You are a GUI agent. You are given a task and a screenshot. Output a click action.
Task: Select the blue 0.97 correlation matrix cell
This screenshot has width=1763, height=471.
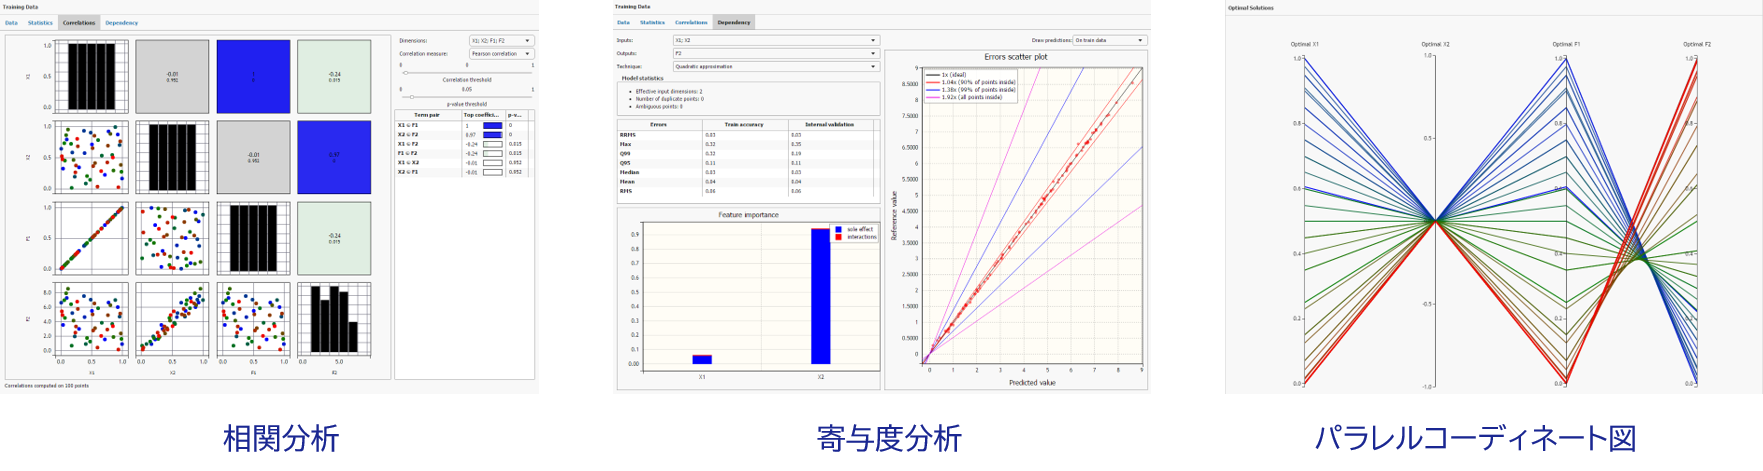click(334, 155)
